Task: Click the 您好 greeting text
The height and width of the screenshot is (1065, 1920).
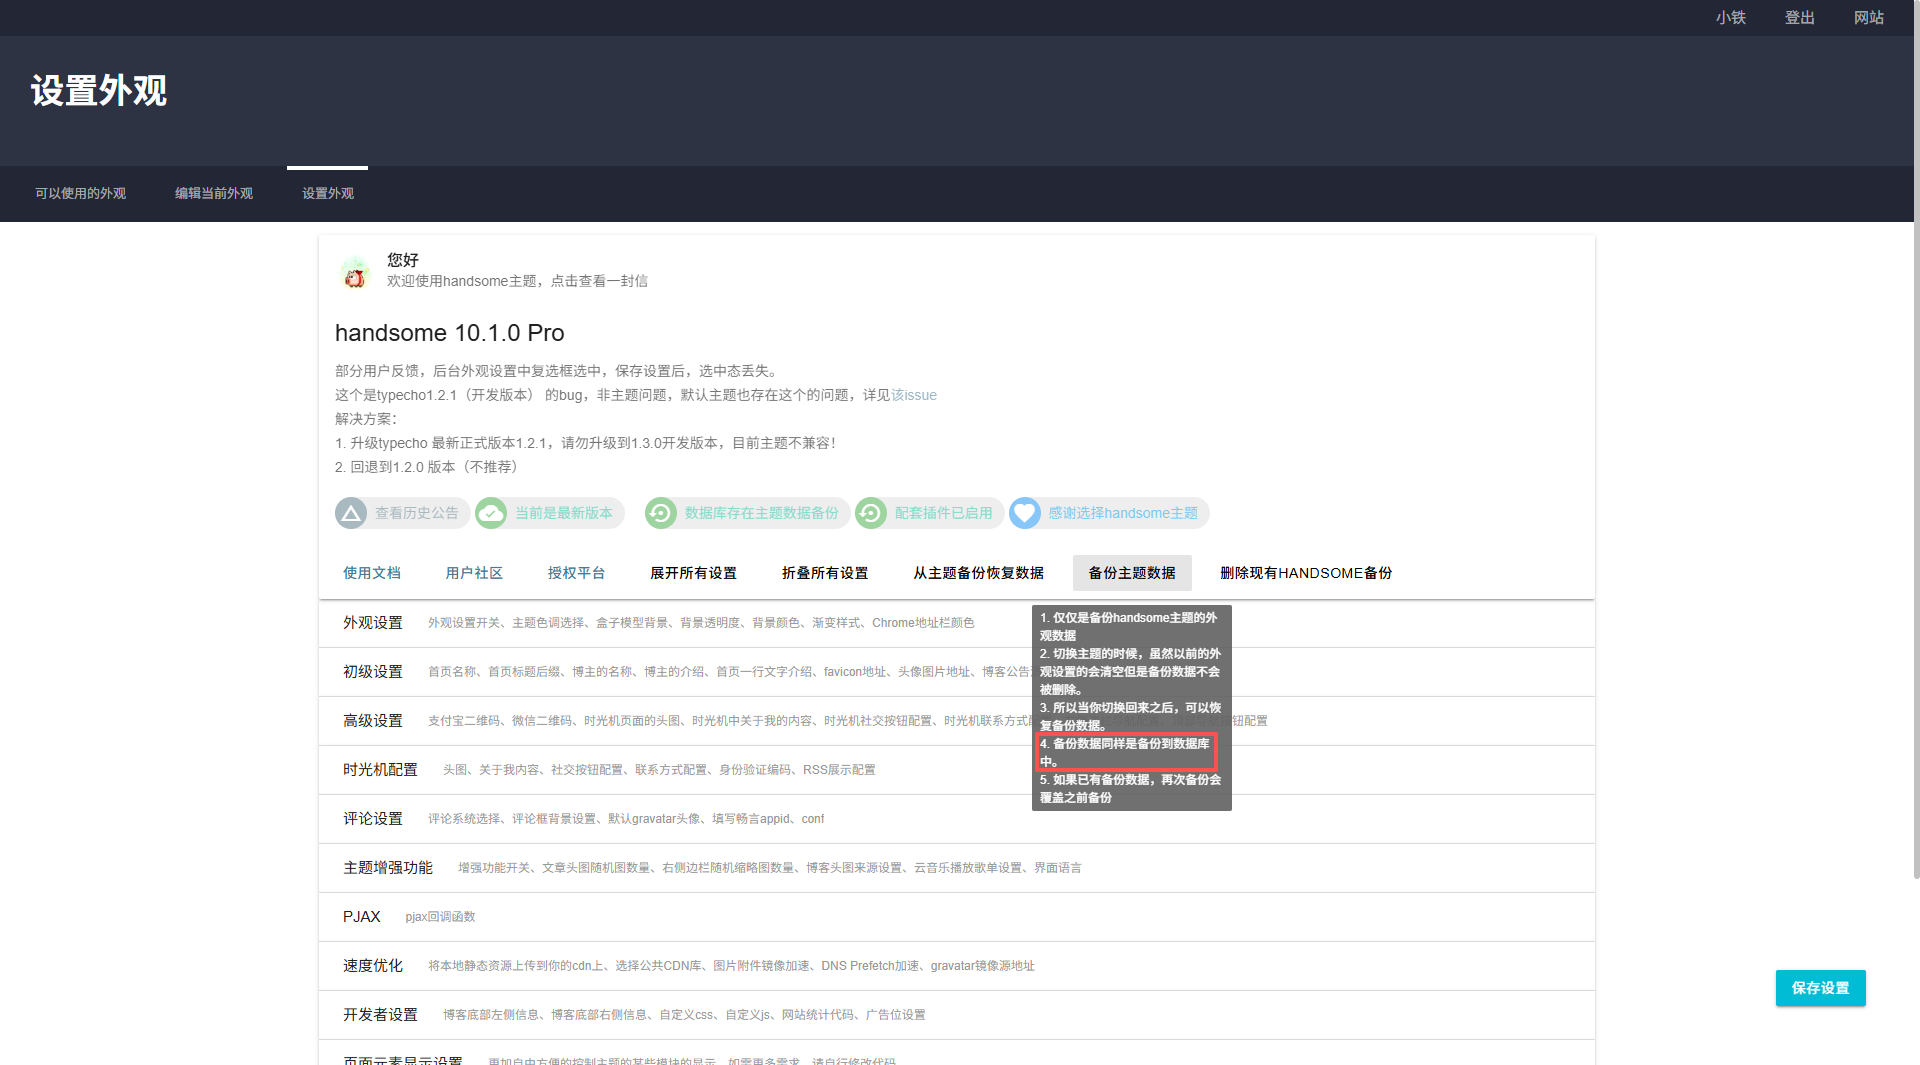Action: pyautogui.click(x=403, y=260)
